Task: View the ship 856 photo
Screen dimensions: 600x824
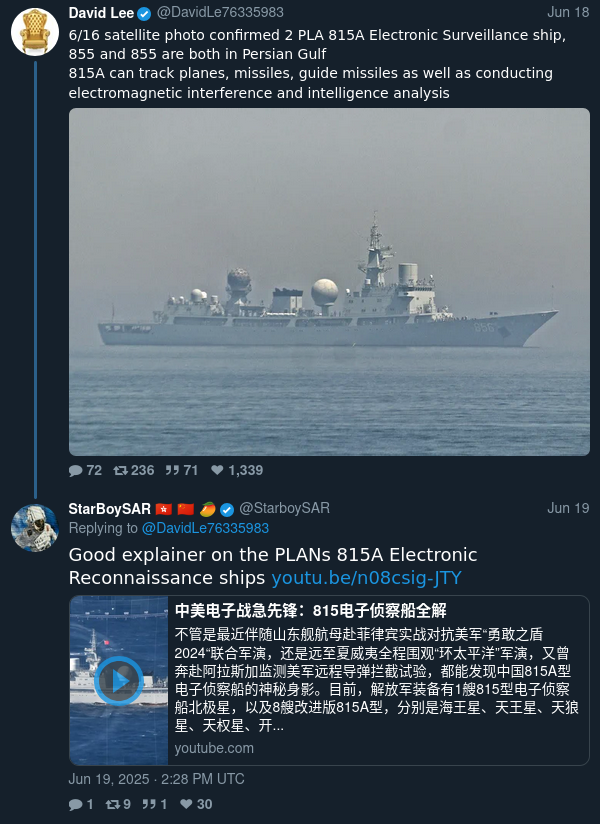Action: (329, 282)
